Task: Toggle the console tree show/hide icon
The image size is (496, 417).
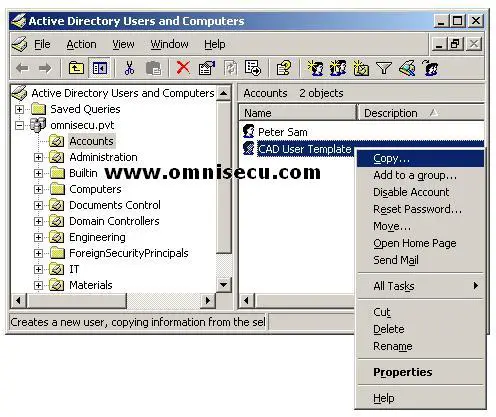Action: (x=99, y=68)
